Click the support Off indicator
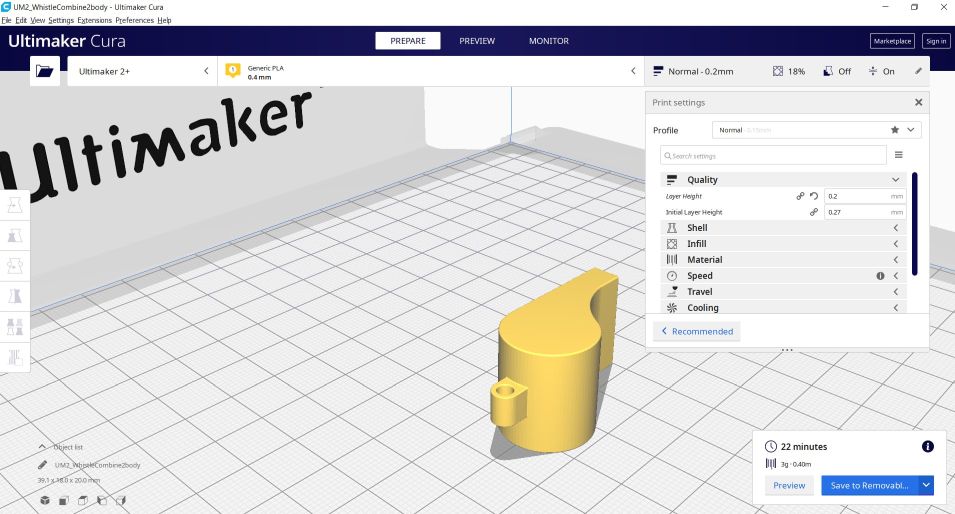 tap(837, 71)
